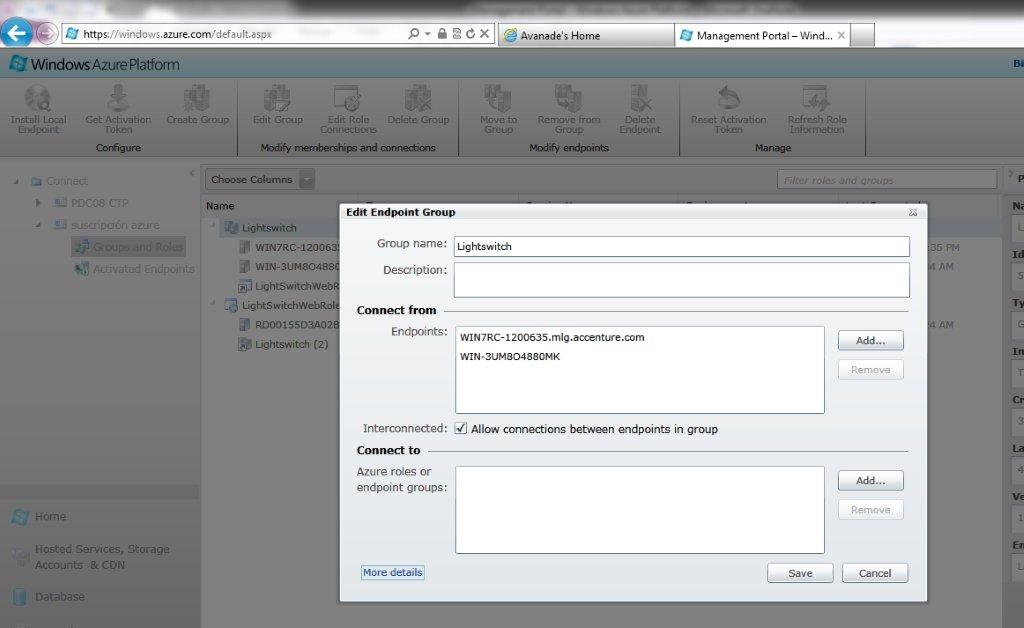
Task: Switch to the Avanade's Home tab
Action: click(x=586, y=35)
